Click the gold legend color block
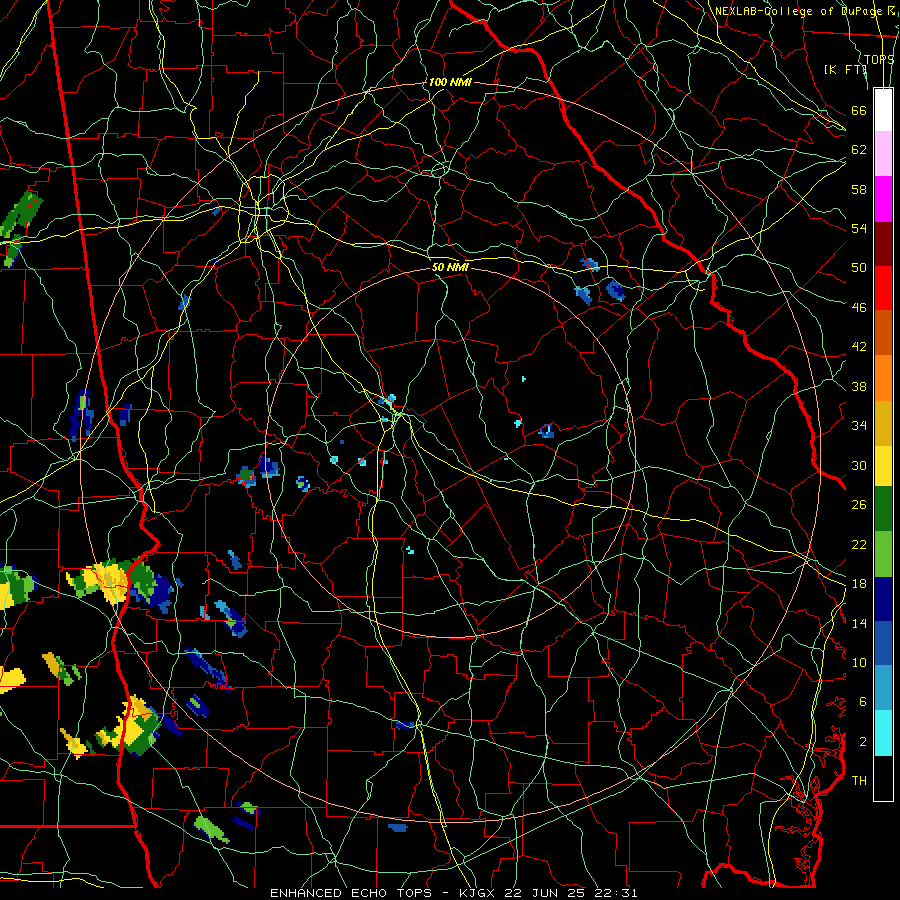The width and height of the screenshot is (900, 900). pyautogui.click(x=883, y=422)
